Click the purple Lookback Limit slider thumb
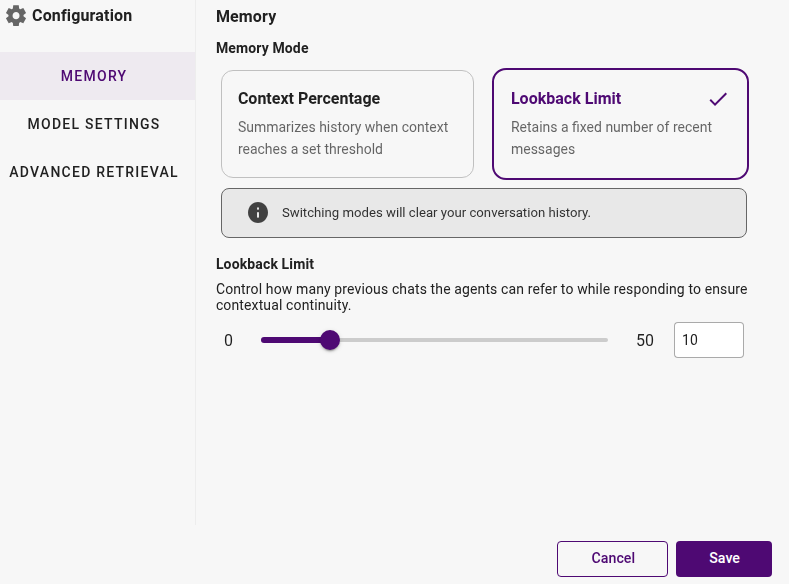The width and height of the screenshot is (789, 584). click(330, 340)
